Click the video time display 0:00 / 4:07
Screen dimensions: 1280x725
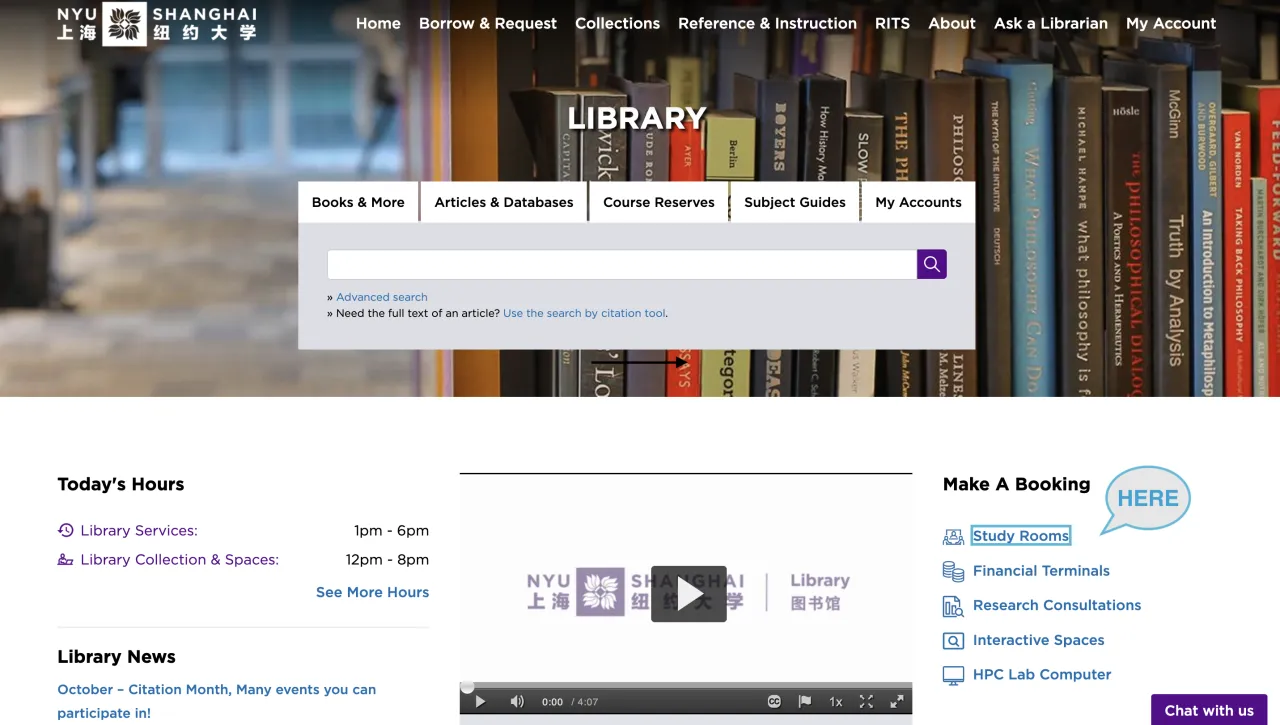click(x=570, y=702)
